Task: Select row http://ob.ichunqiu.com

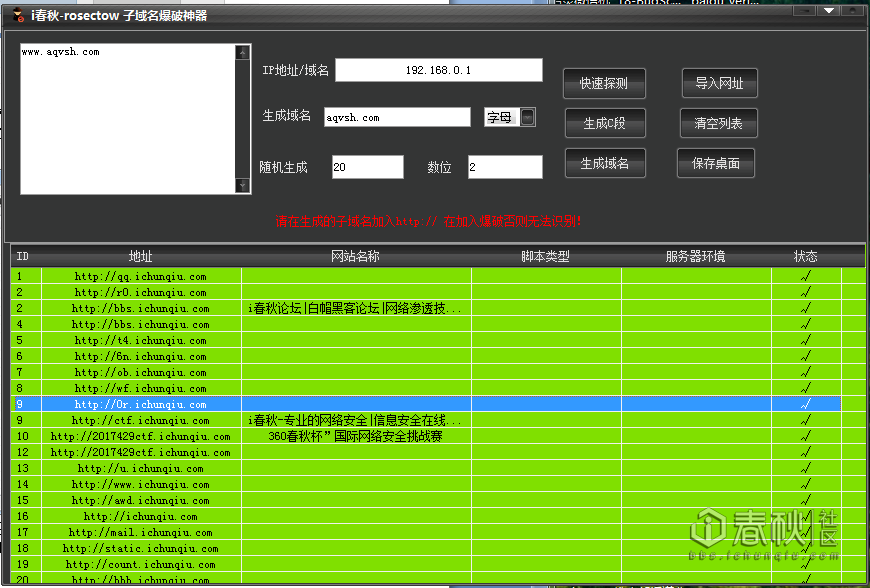Action: tap(426, 372)
